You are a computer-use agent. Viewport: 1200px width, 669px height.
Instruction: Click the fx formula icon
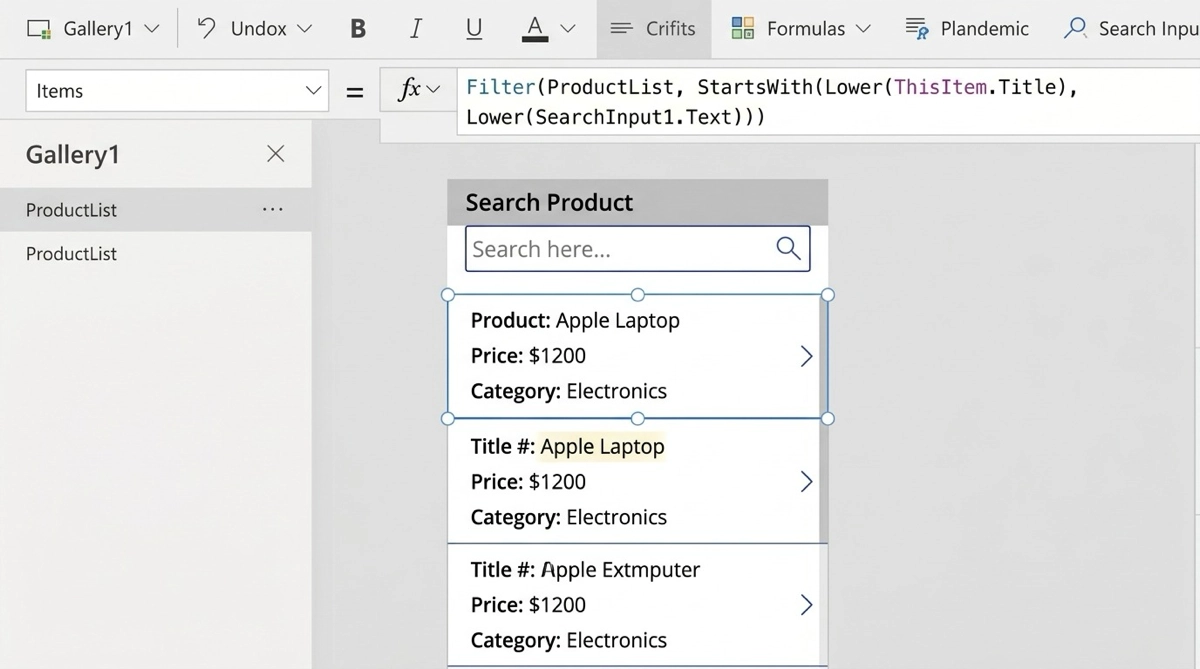click(x=410, y=90)
